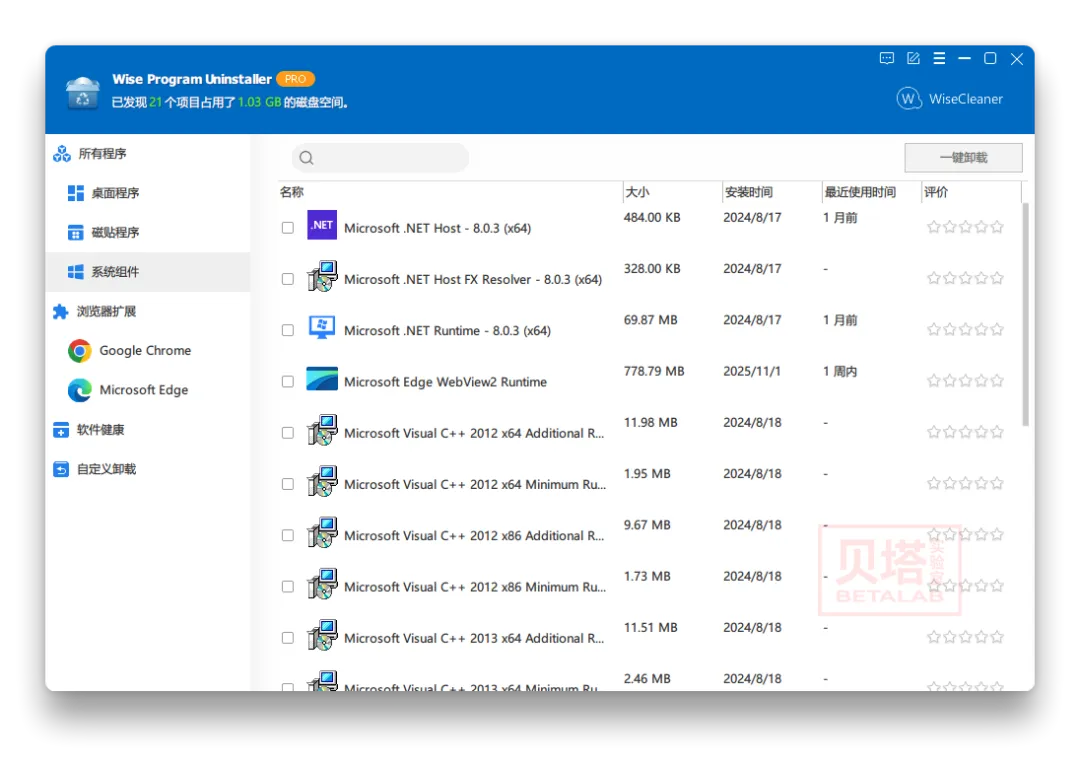Click Visual C++ 2012 x64 Additional installer icon
Image resolution: width=1080 pixels, height=764 pixels.
point(322,430)
